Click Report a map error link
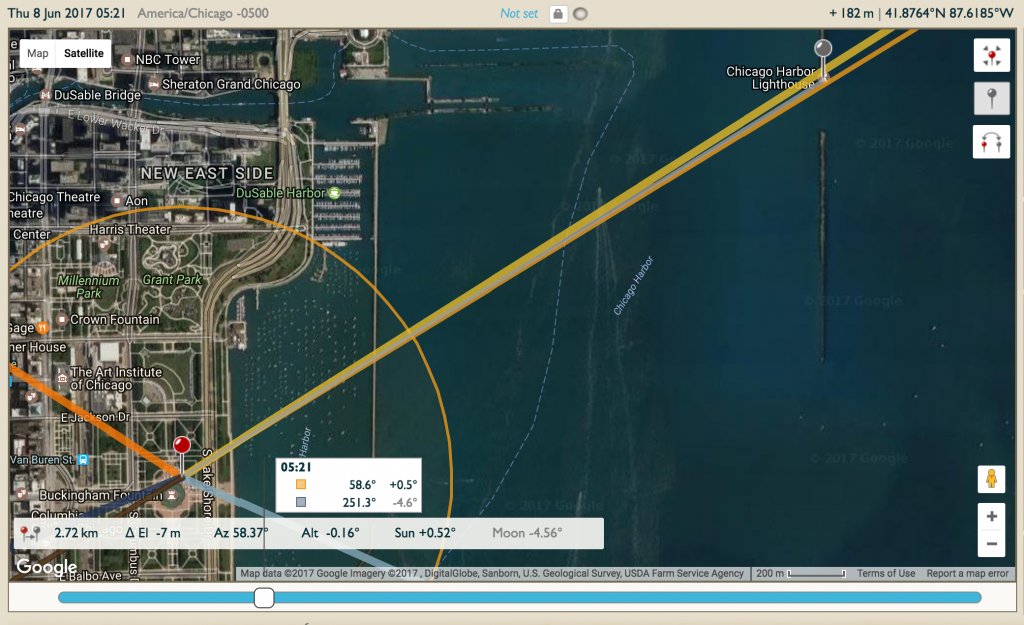 coord(967,573)
